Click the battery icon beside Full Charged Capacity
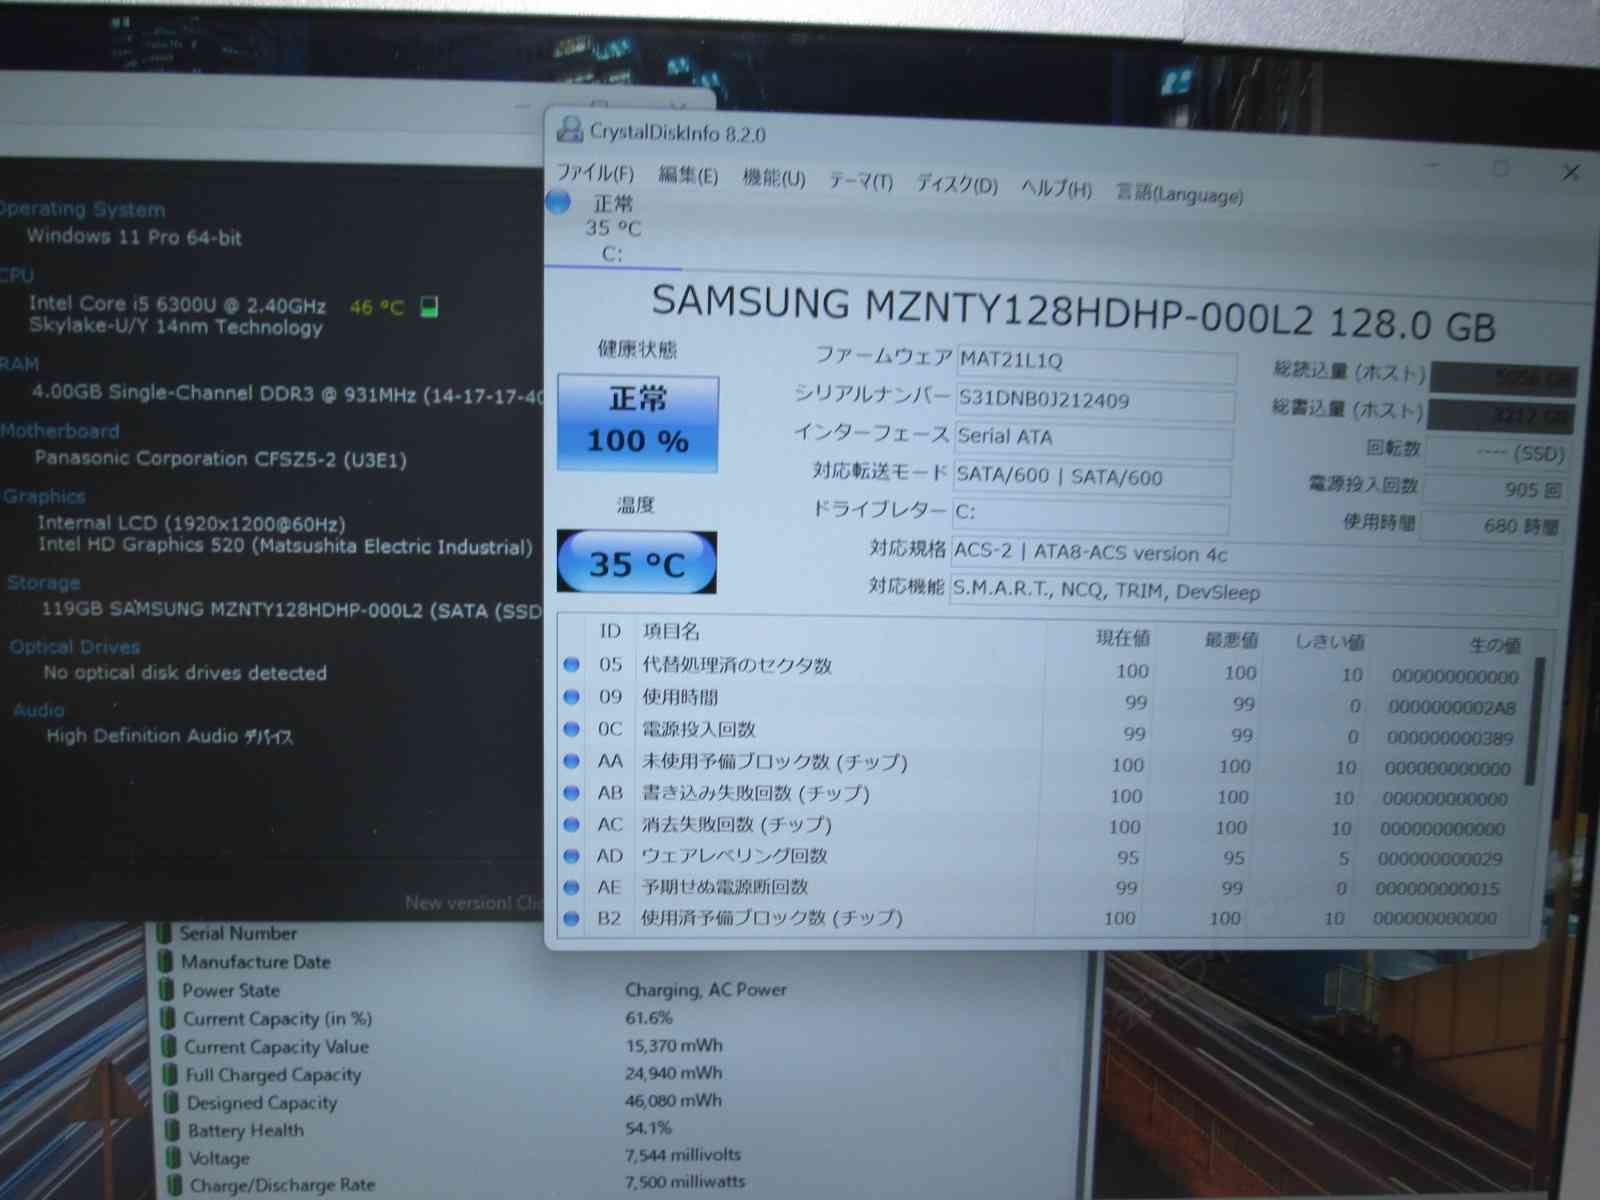This screenshot has width=1600, height=1200. (171, 1074)
